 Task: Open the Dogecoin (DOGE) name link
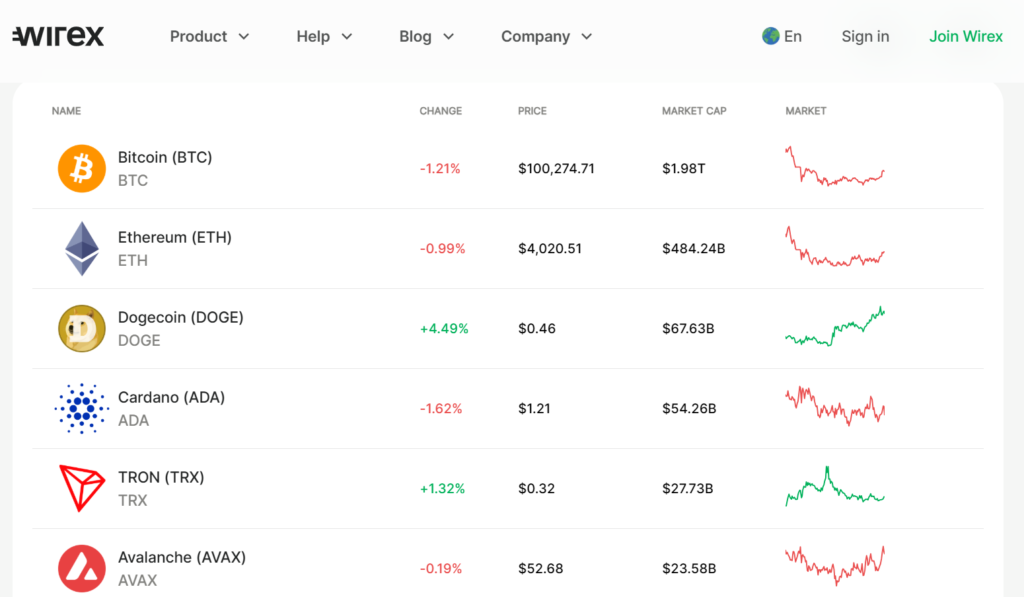[180, 317]
